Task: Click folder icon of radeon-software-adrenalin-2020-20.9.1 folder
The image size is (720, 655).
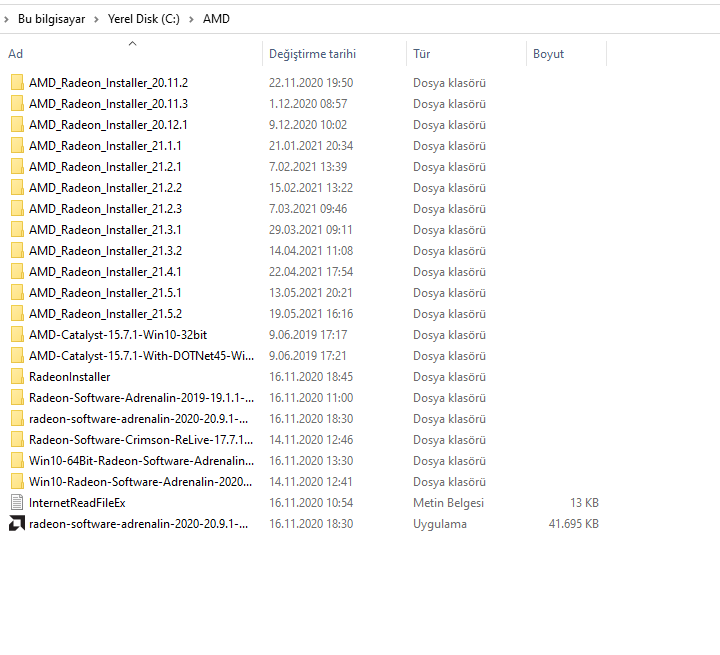Action: click(17, 419)
